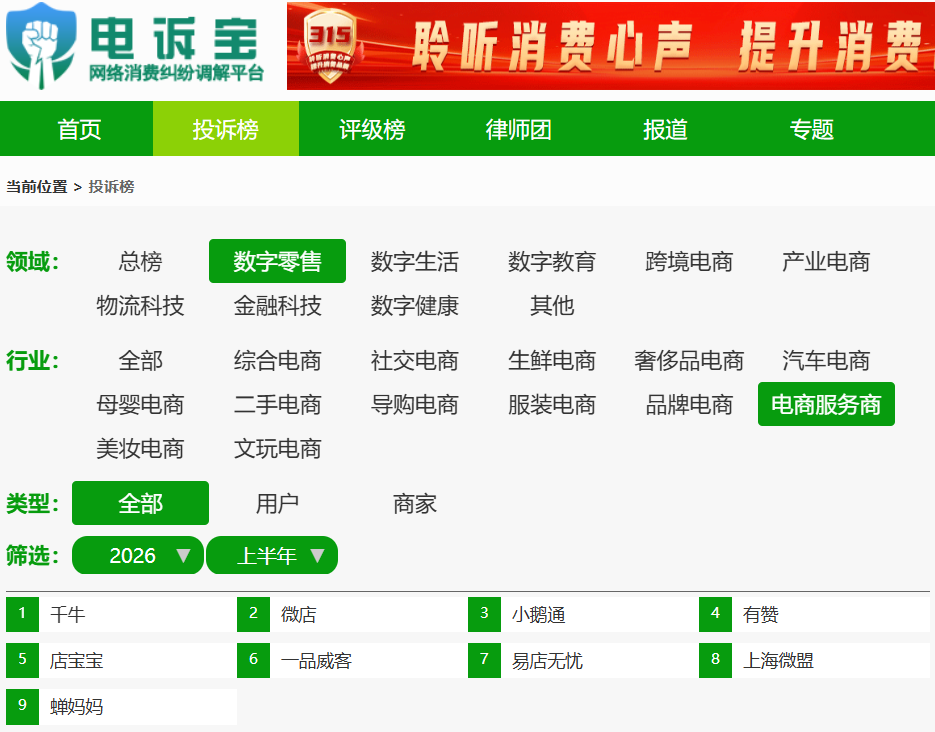Go to the 专题 navigation tab
The width and height of the screenshot is (935, 732).
812,129
